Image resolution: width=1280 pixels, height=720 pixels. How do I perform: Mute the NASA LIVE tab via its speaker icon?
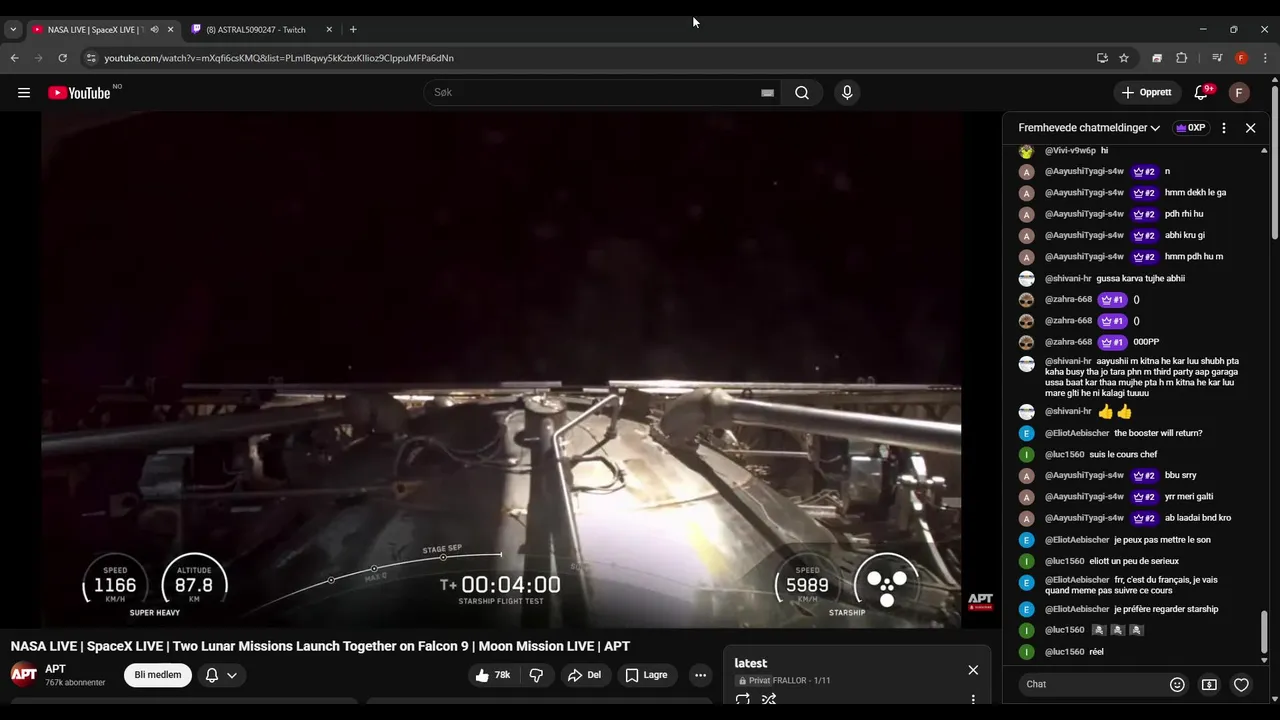click(x=154, y=30)
